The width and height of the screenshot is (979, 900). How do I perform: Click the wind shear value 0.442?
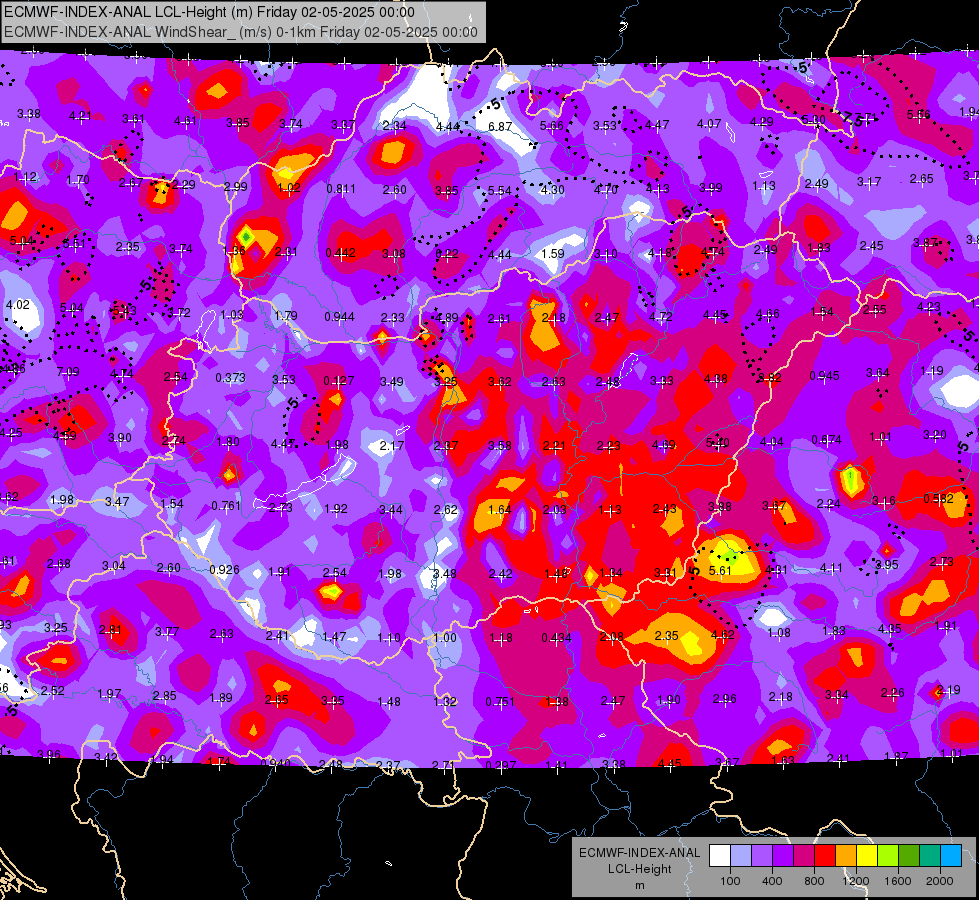click(340, 253)
